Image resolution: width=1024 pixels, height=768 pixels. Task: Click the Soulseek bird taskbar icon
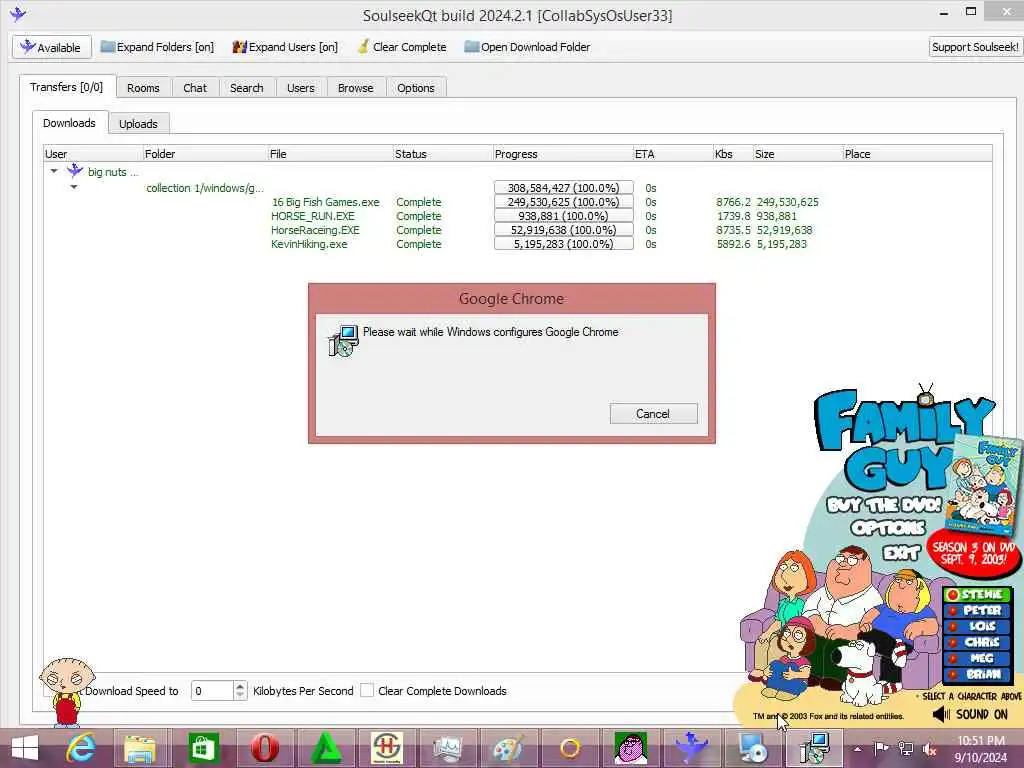(x=692, y=748)
